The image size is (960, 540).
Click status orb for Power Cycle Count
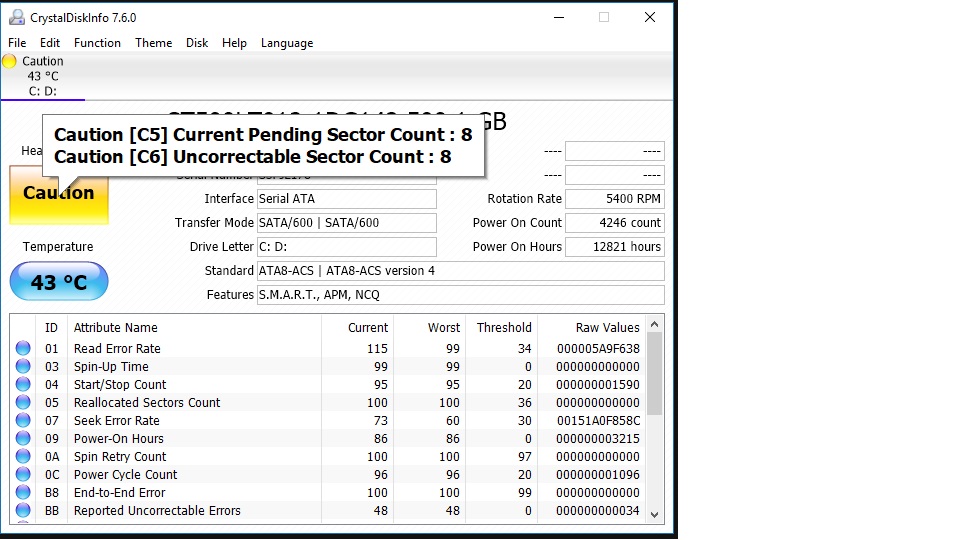tap(23, 474)
